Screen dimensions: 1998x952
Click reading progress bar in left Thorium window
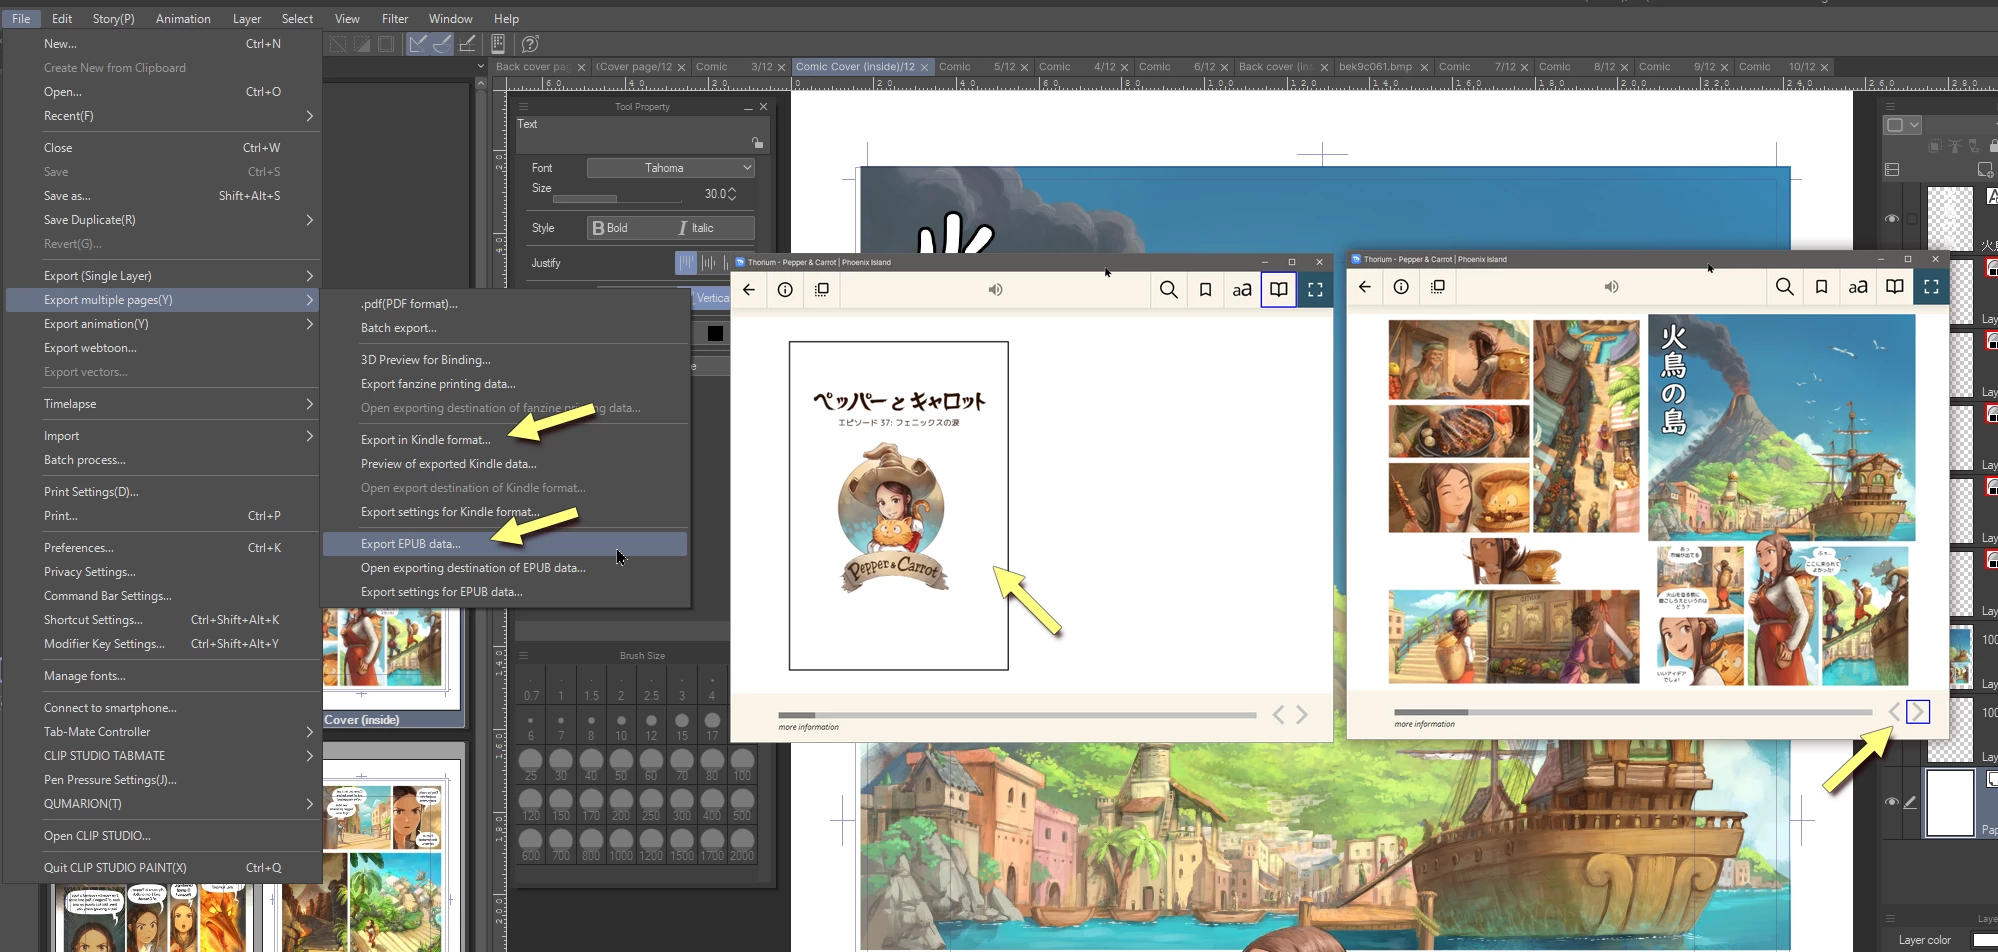[x=1017, y=715]
